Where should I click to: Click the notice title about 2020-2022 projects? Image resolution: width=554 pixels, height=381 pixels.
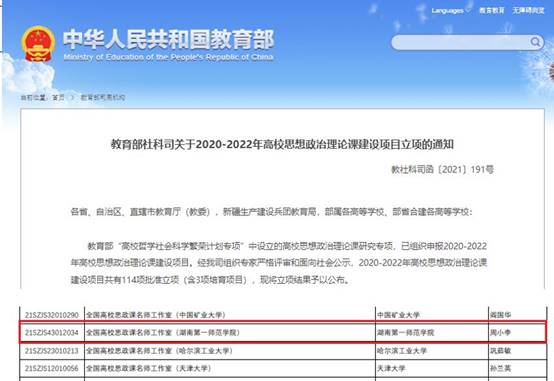pos(282,144)
